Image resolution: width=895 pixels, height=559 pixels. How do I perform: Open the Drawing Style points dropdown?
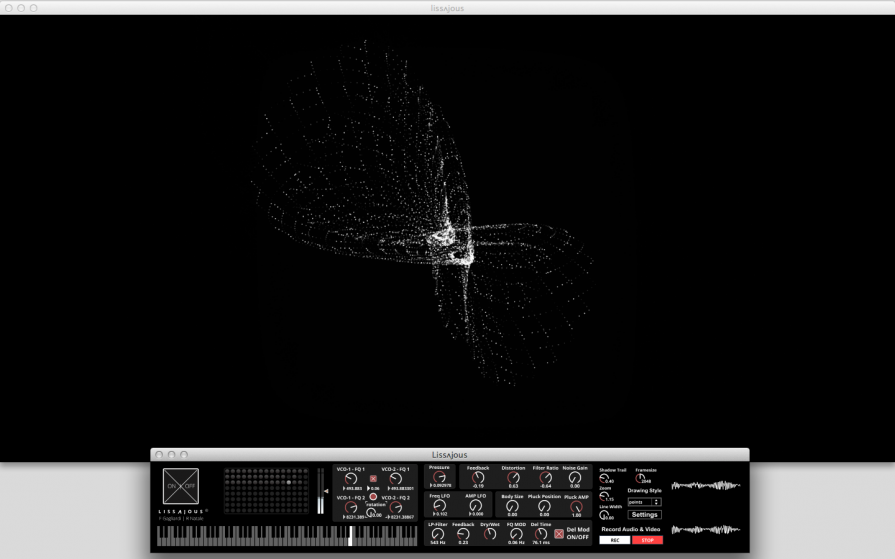click(644, 502)
